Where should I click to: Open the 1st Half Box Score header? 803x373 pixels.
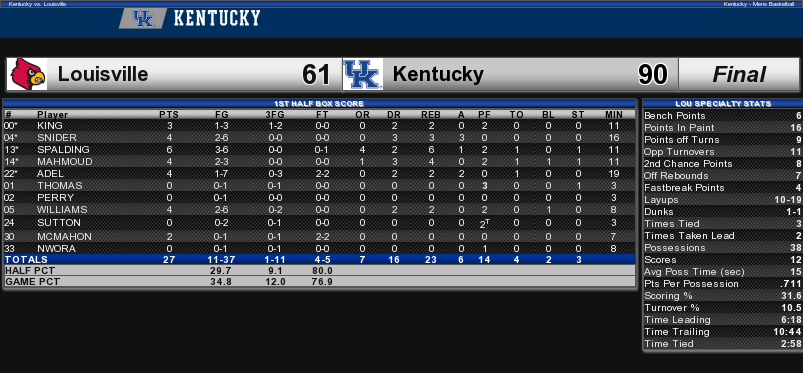(319, 103)
